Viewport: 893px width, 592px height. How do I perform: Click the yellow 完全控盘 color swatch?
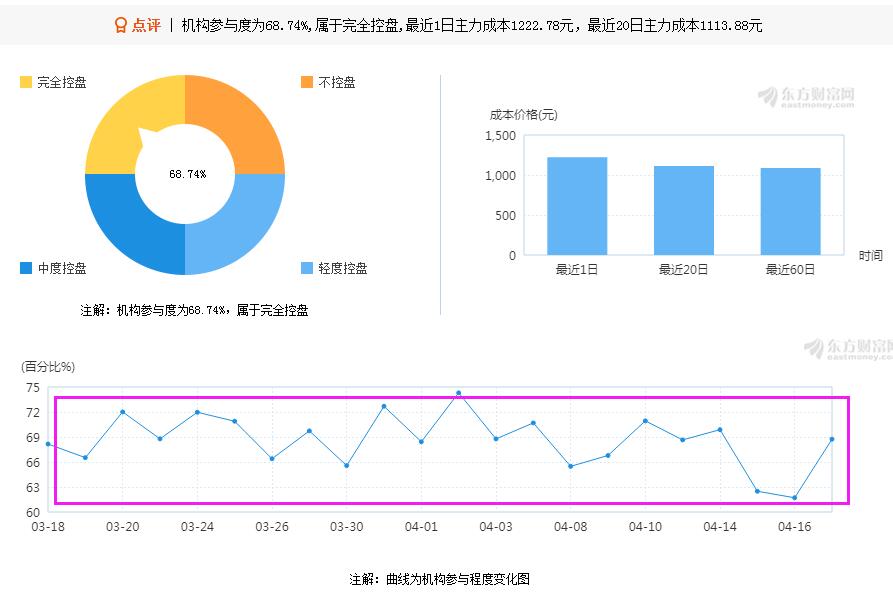tap(27, 83)
